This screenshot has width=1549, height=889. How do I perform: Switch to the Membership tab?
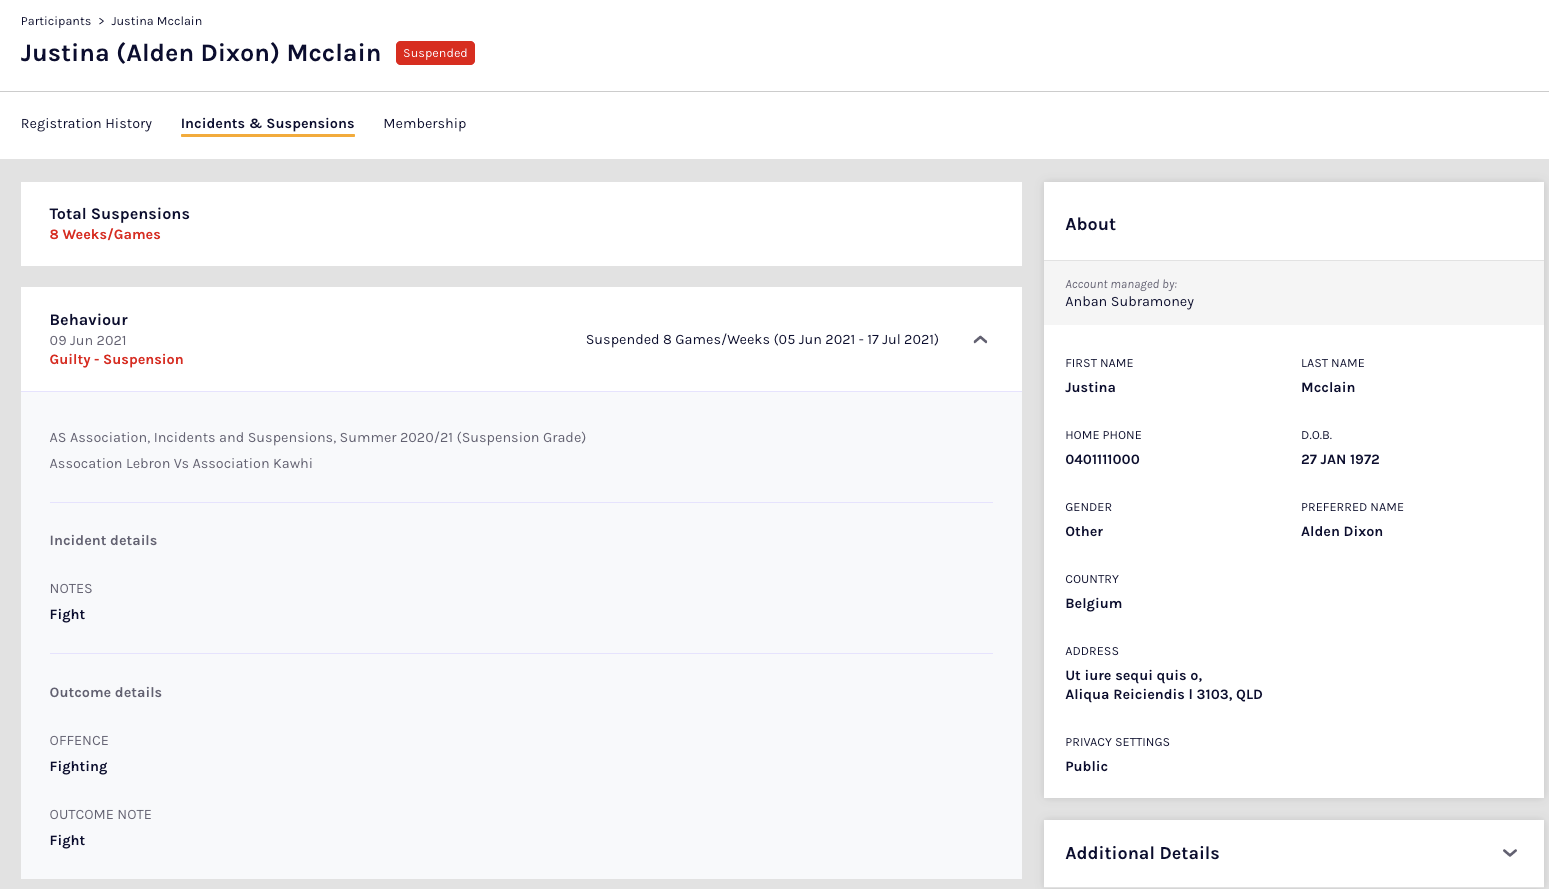coord(425,124)
